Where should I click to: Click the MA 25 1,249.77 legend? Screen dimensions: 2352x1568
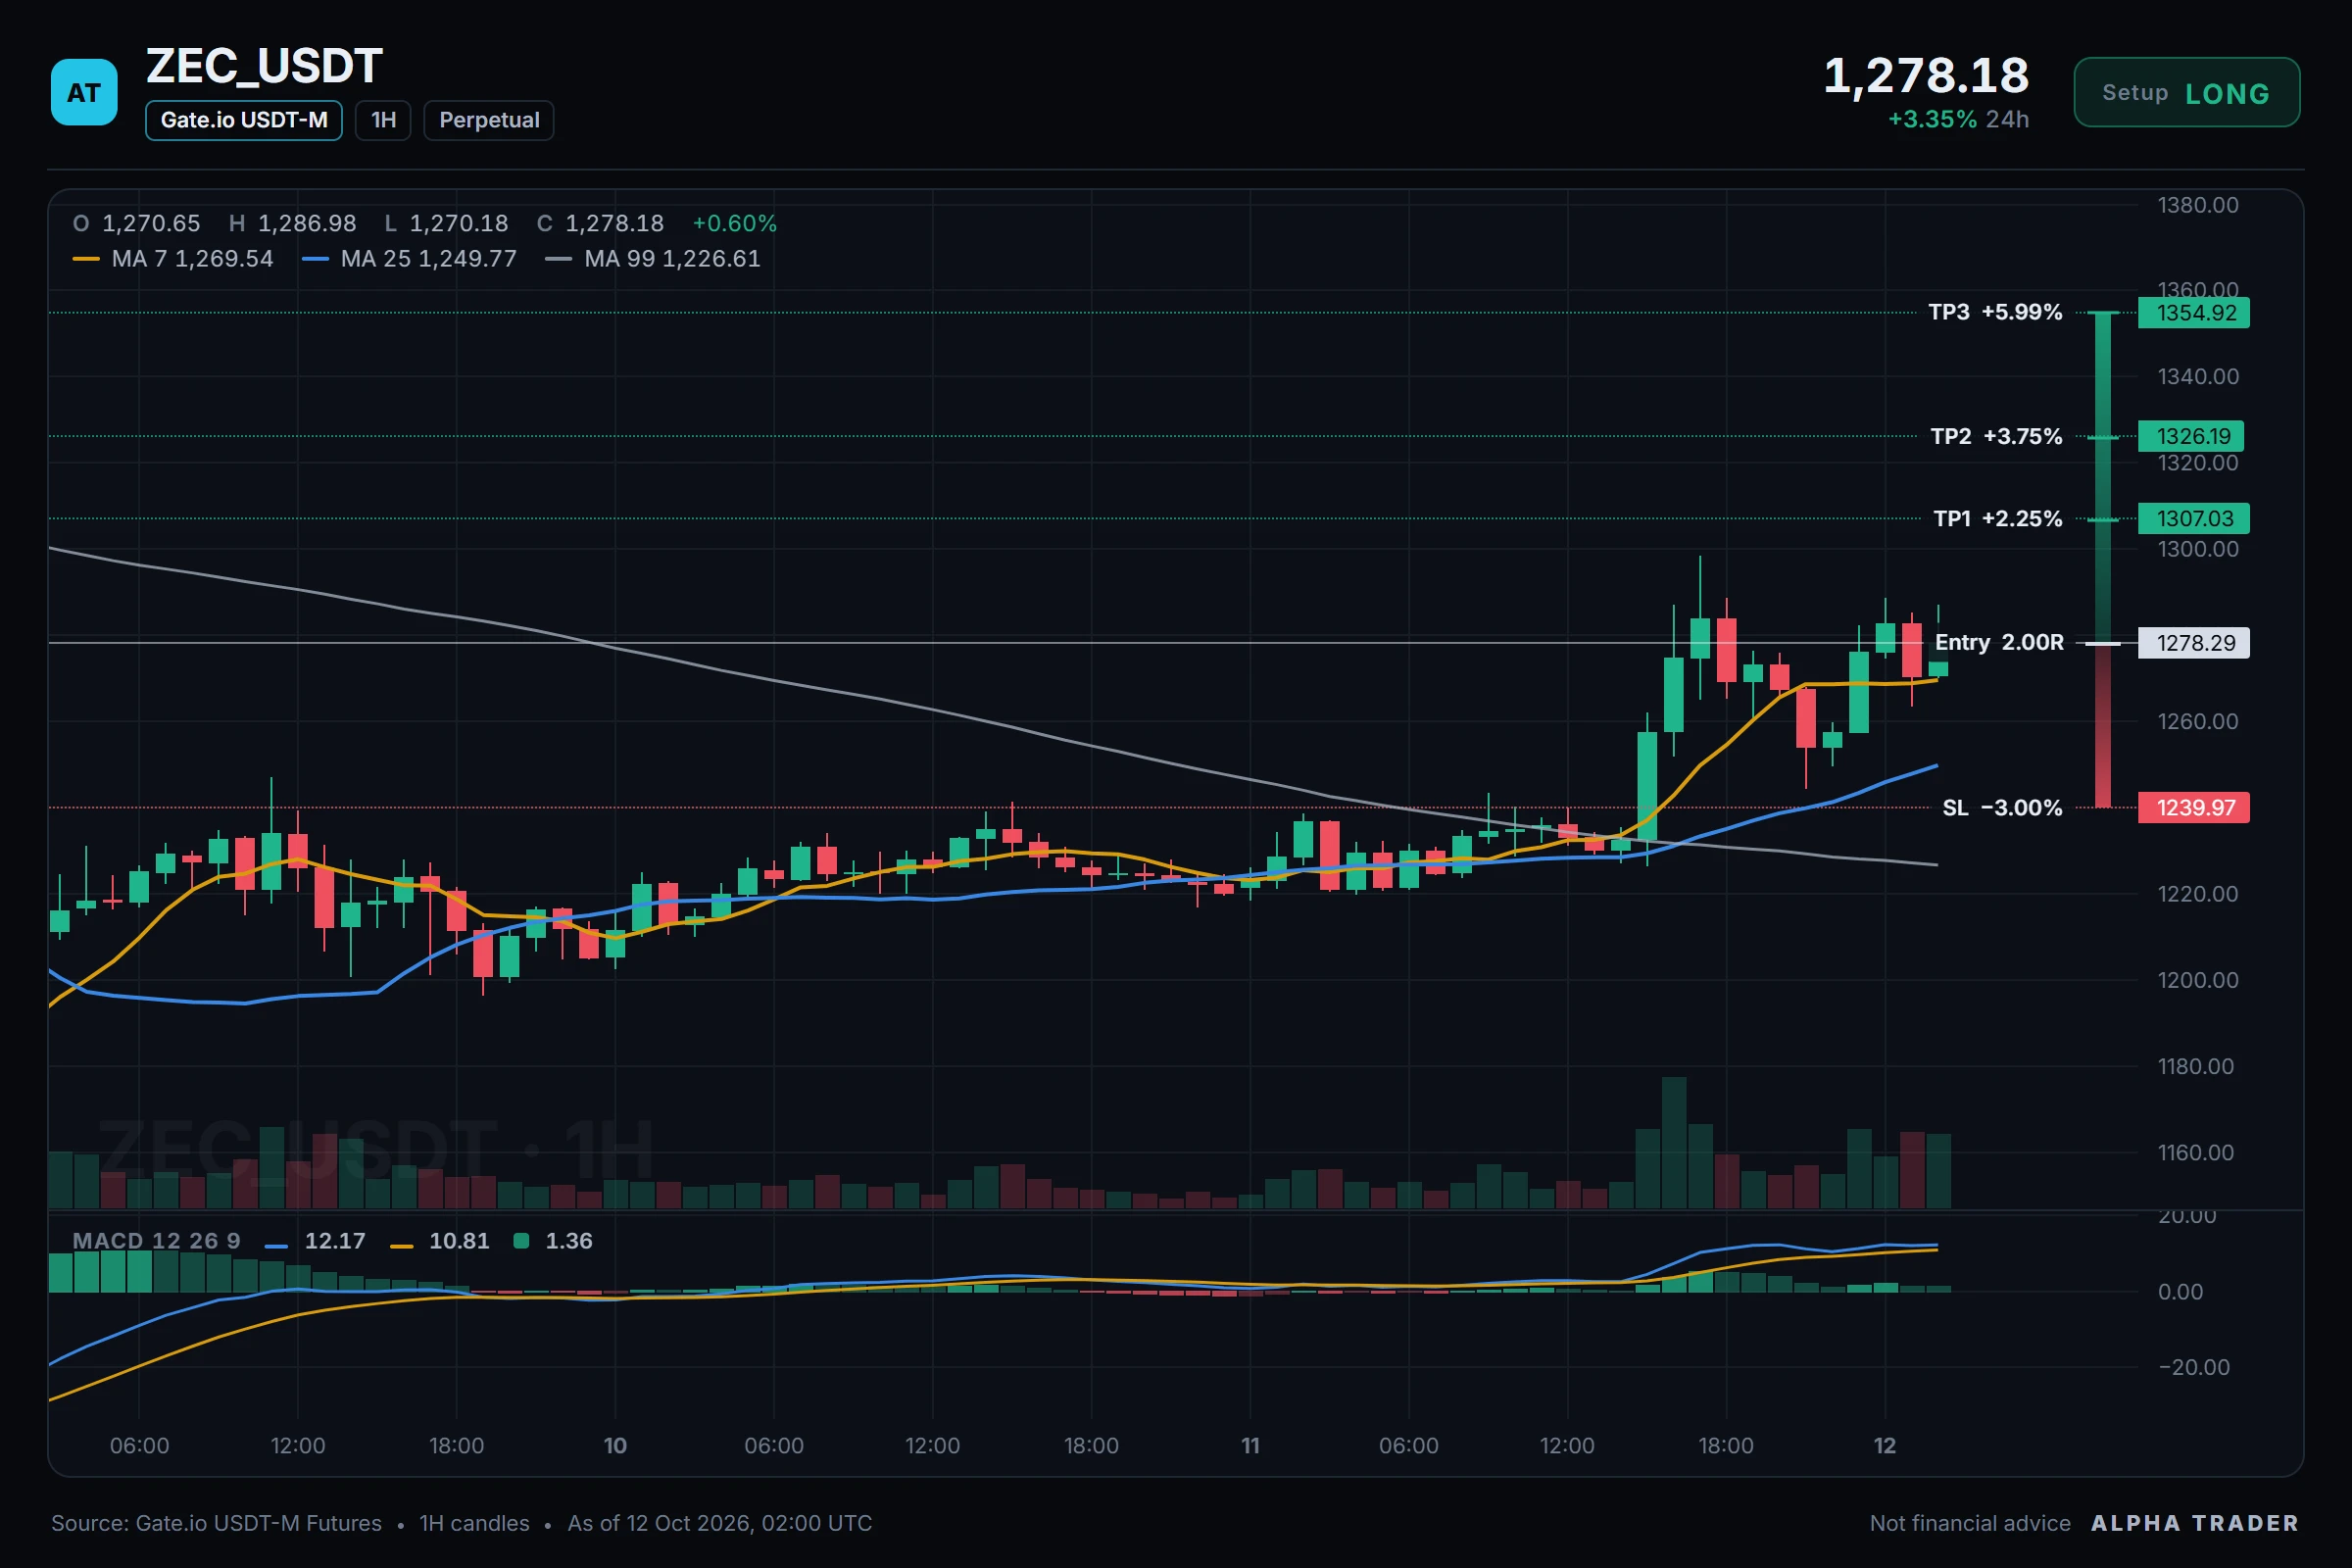409,259
